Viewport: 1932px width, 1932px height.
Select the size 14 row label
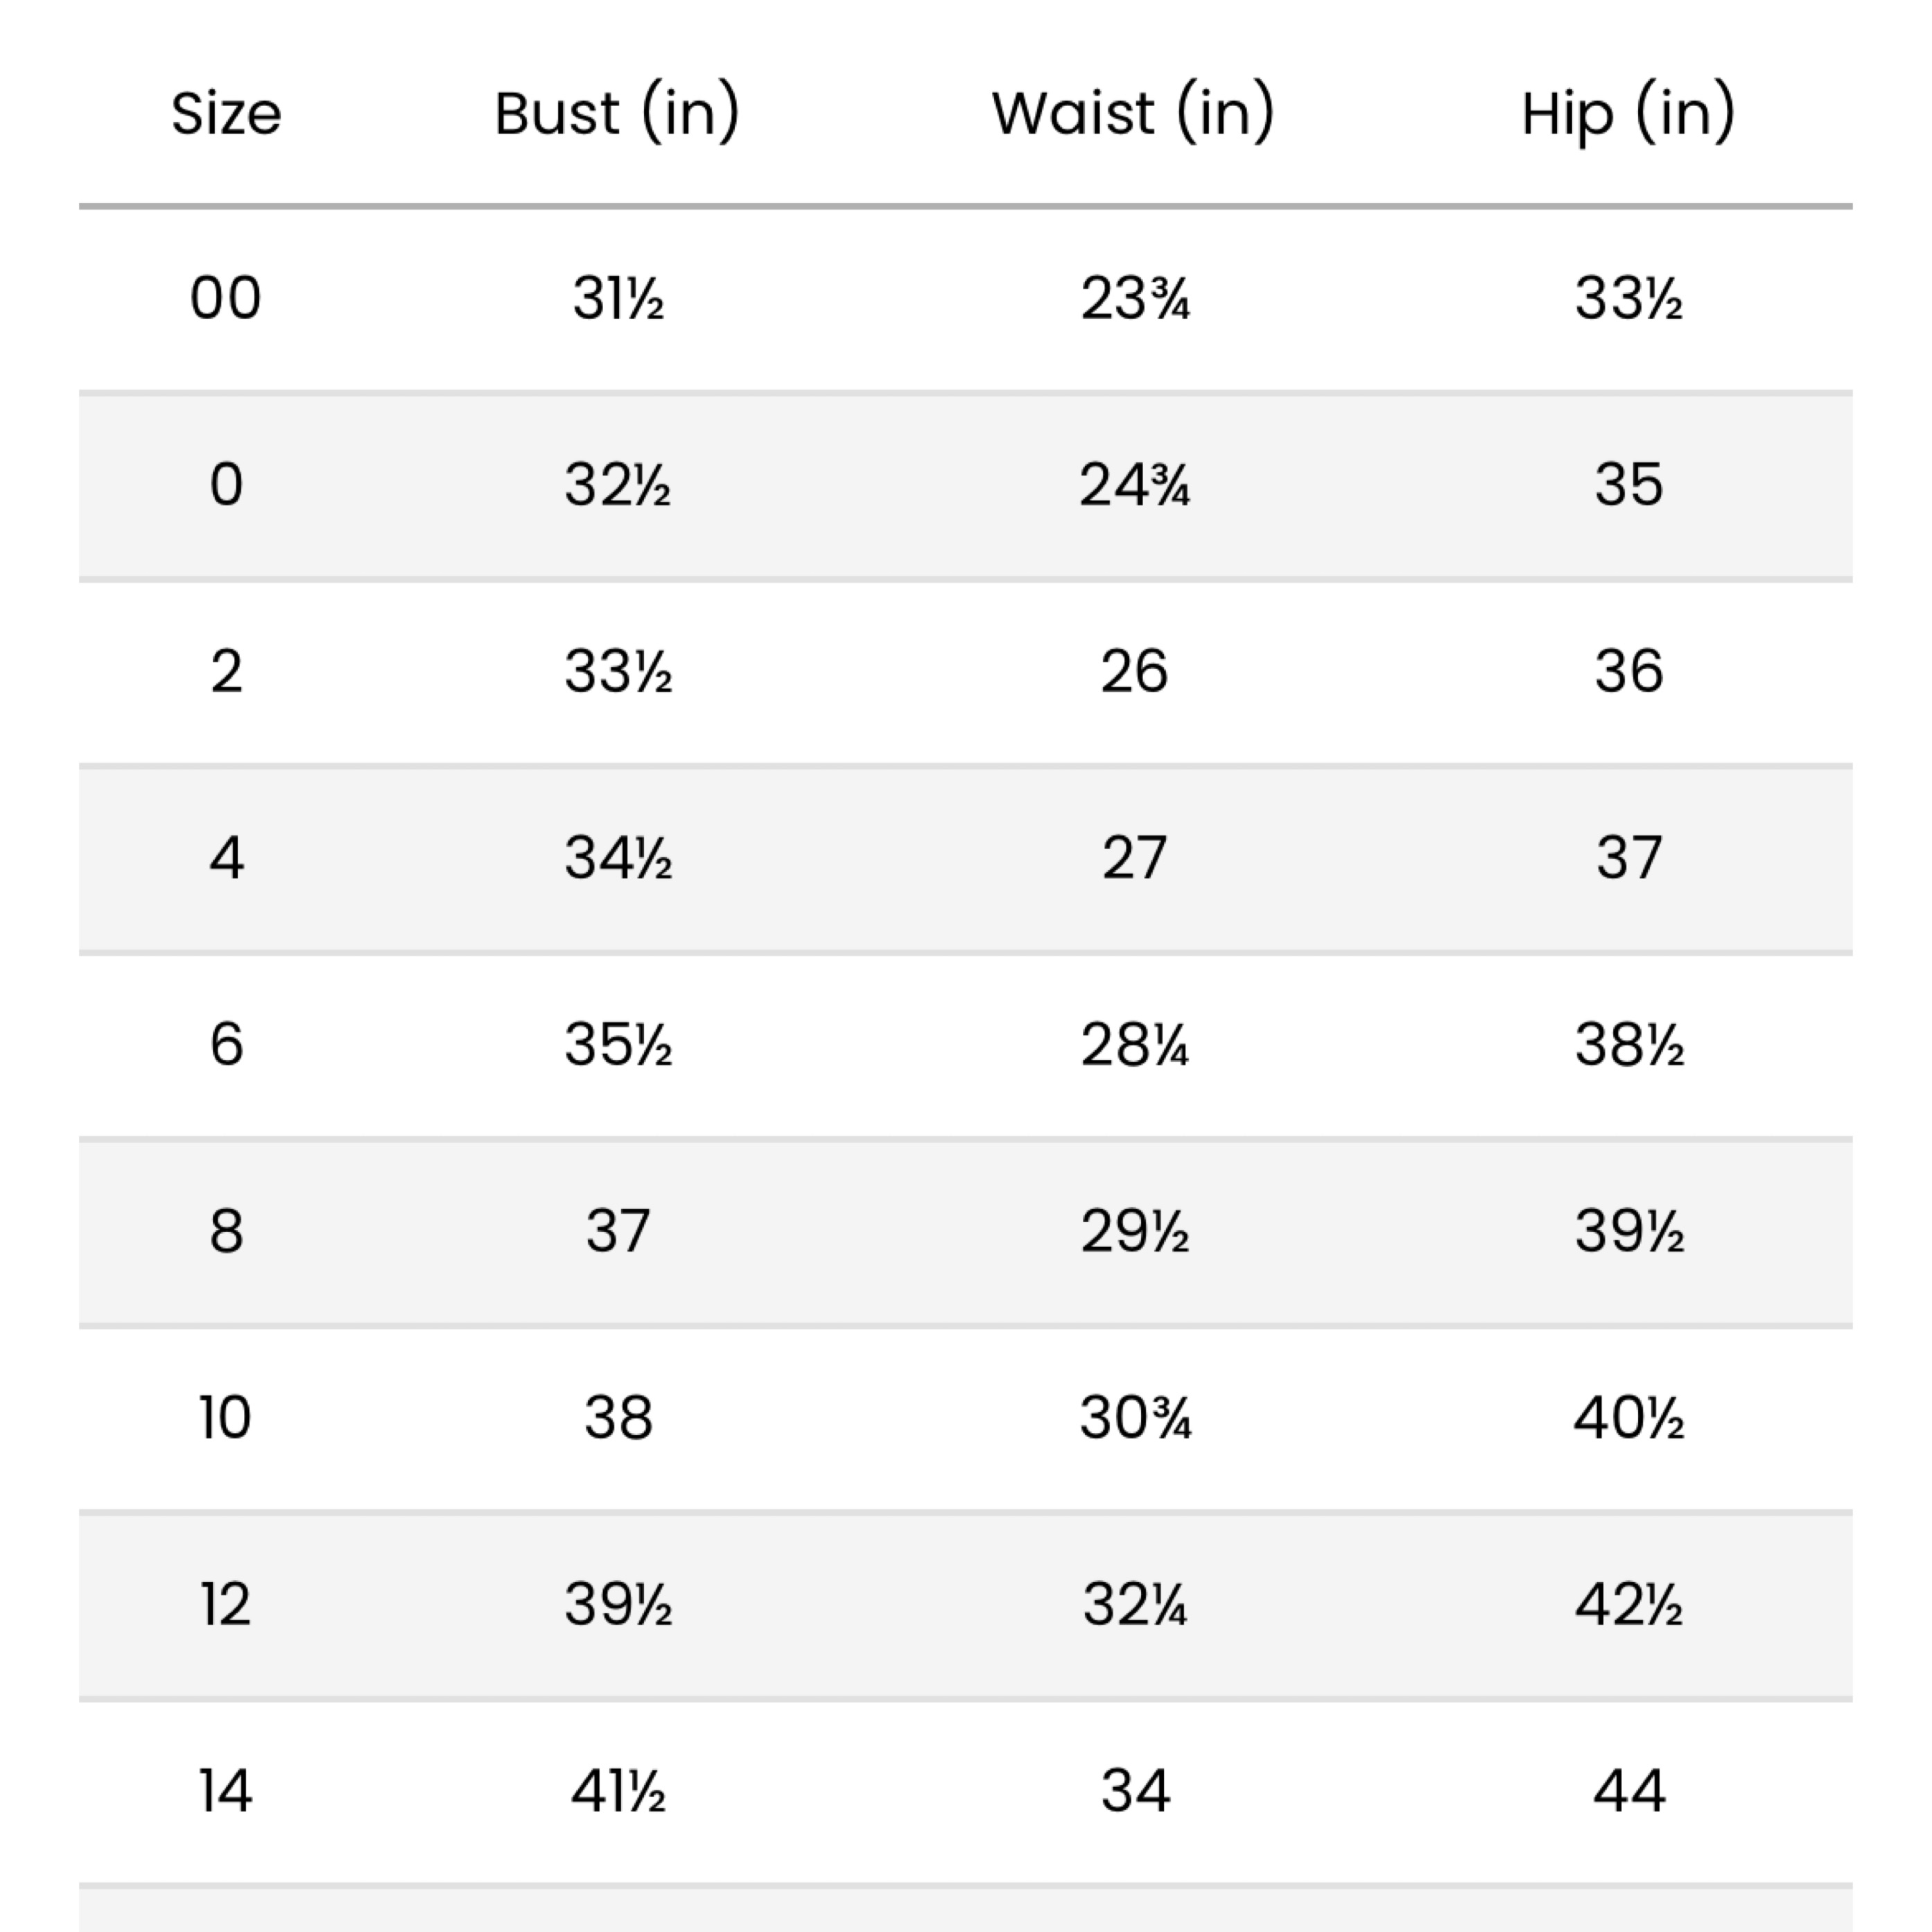point(226,1791)
